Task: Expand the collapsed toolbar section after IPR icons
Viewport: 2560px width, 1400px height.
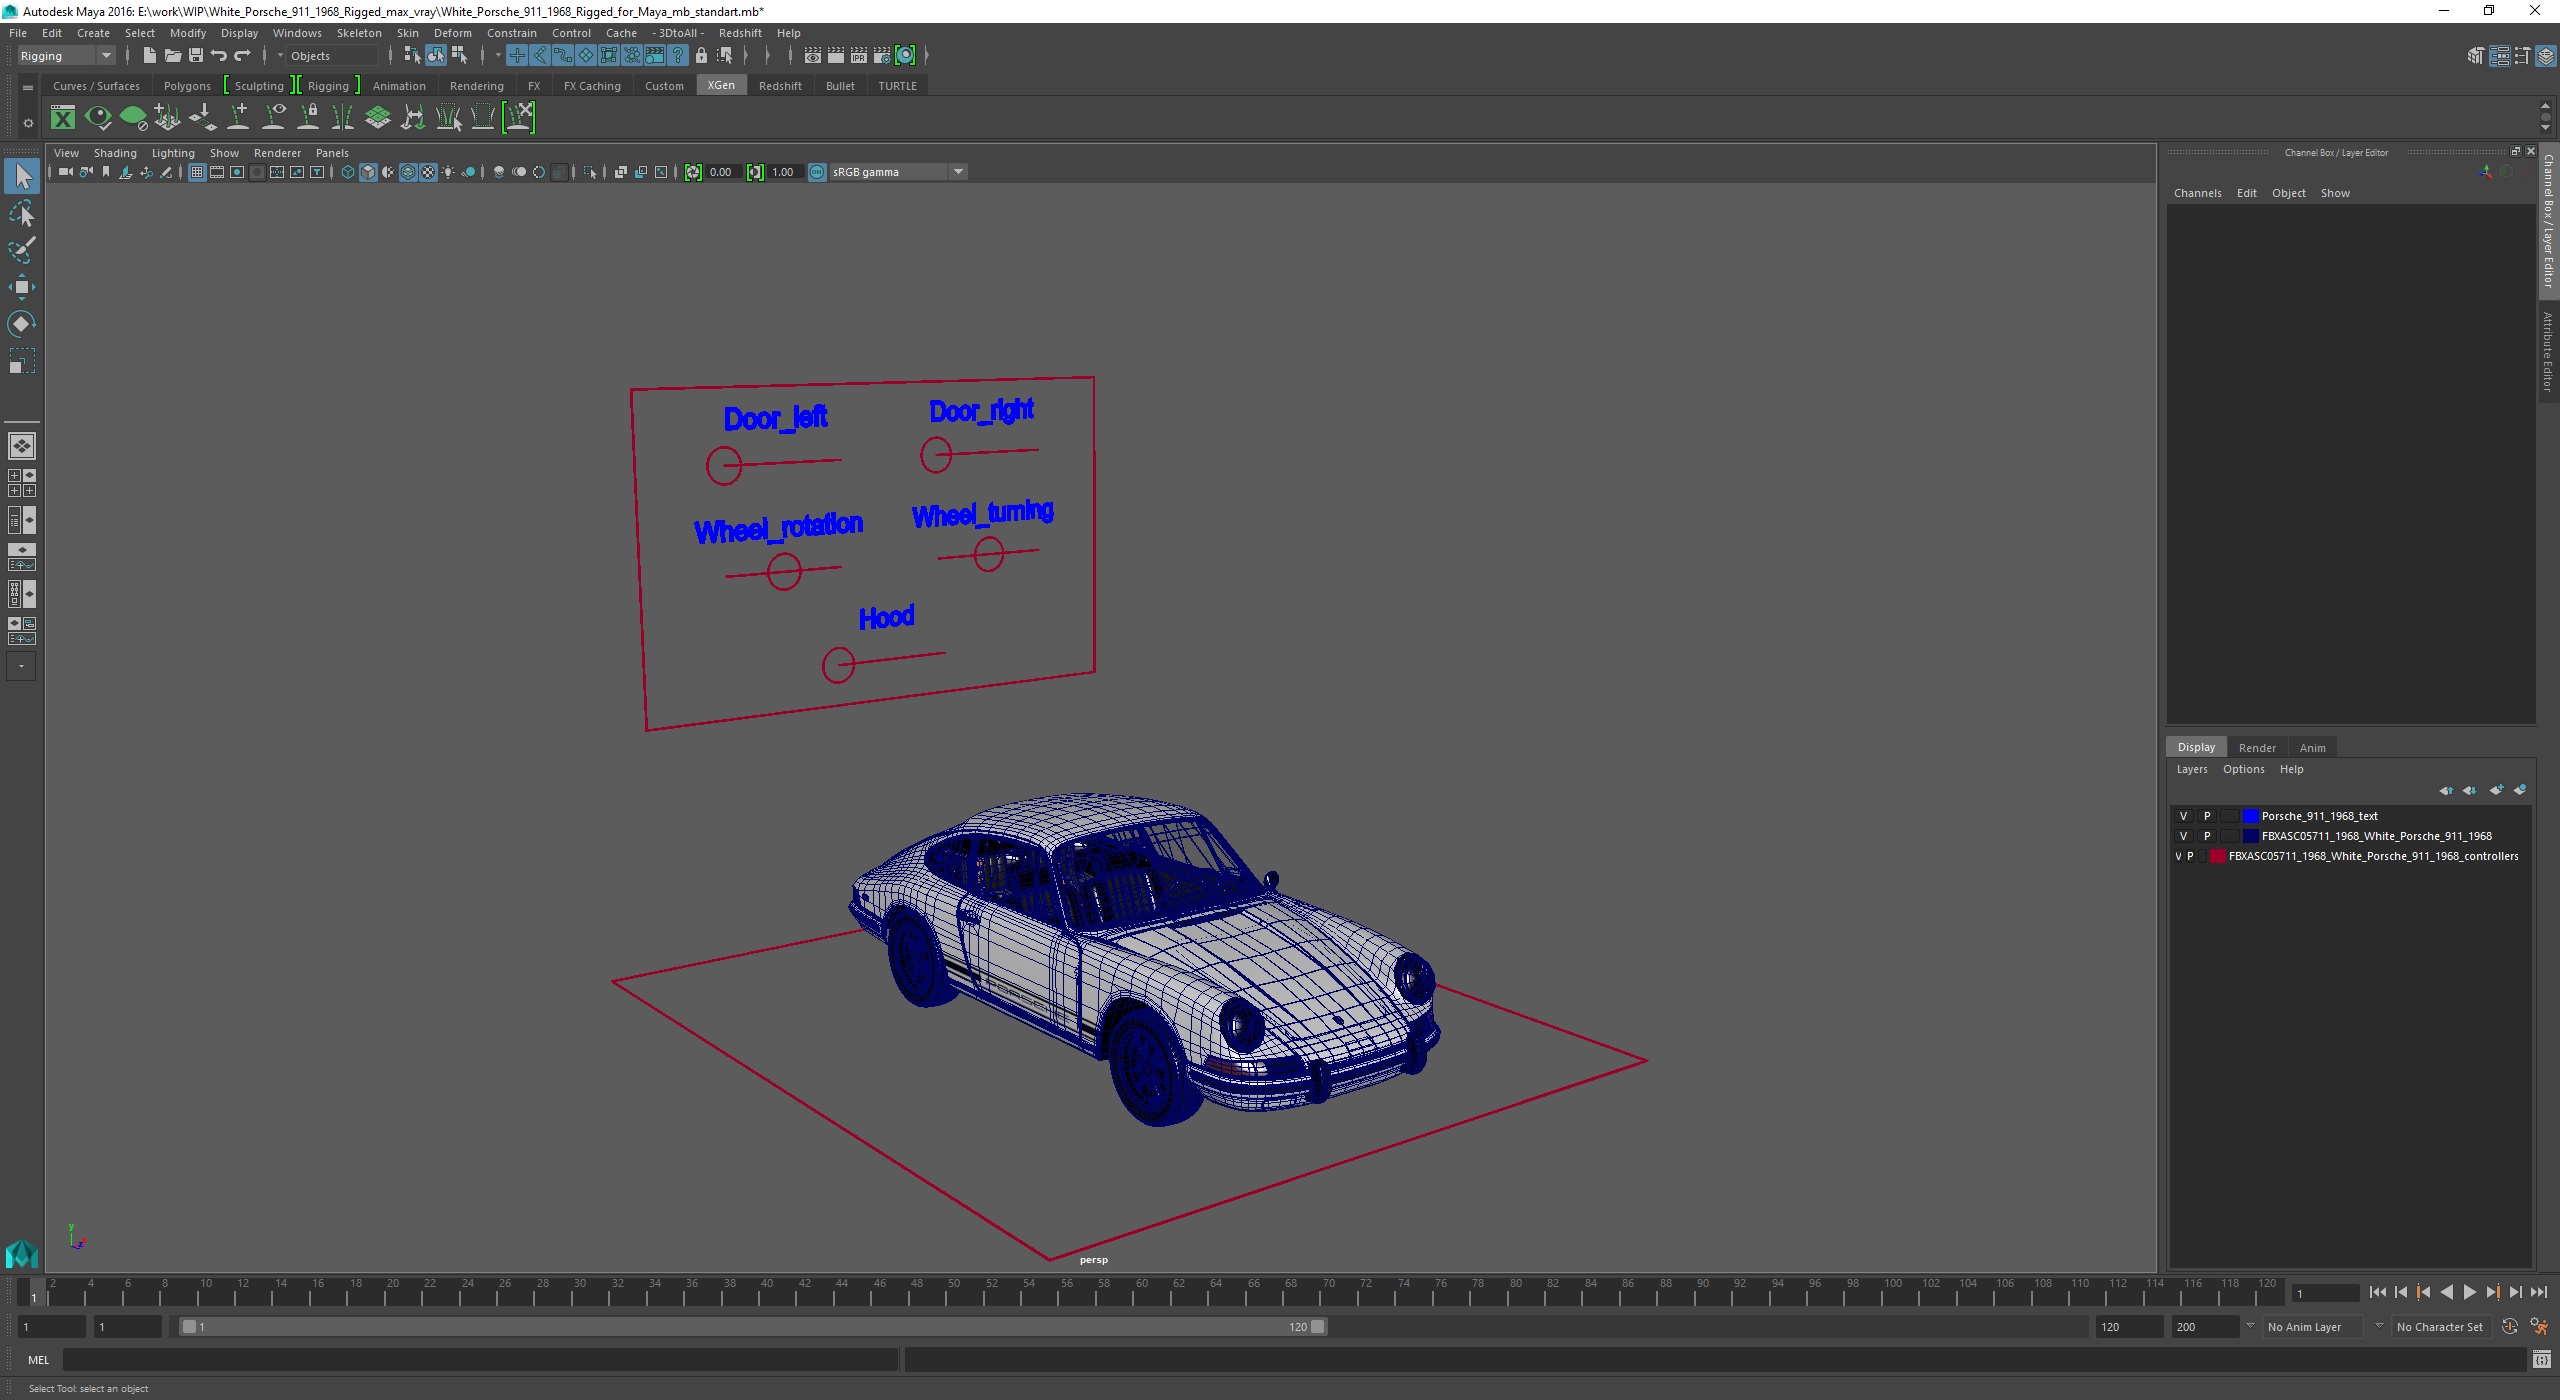Action: 927,56
